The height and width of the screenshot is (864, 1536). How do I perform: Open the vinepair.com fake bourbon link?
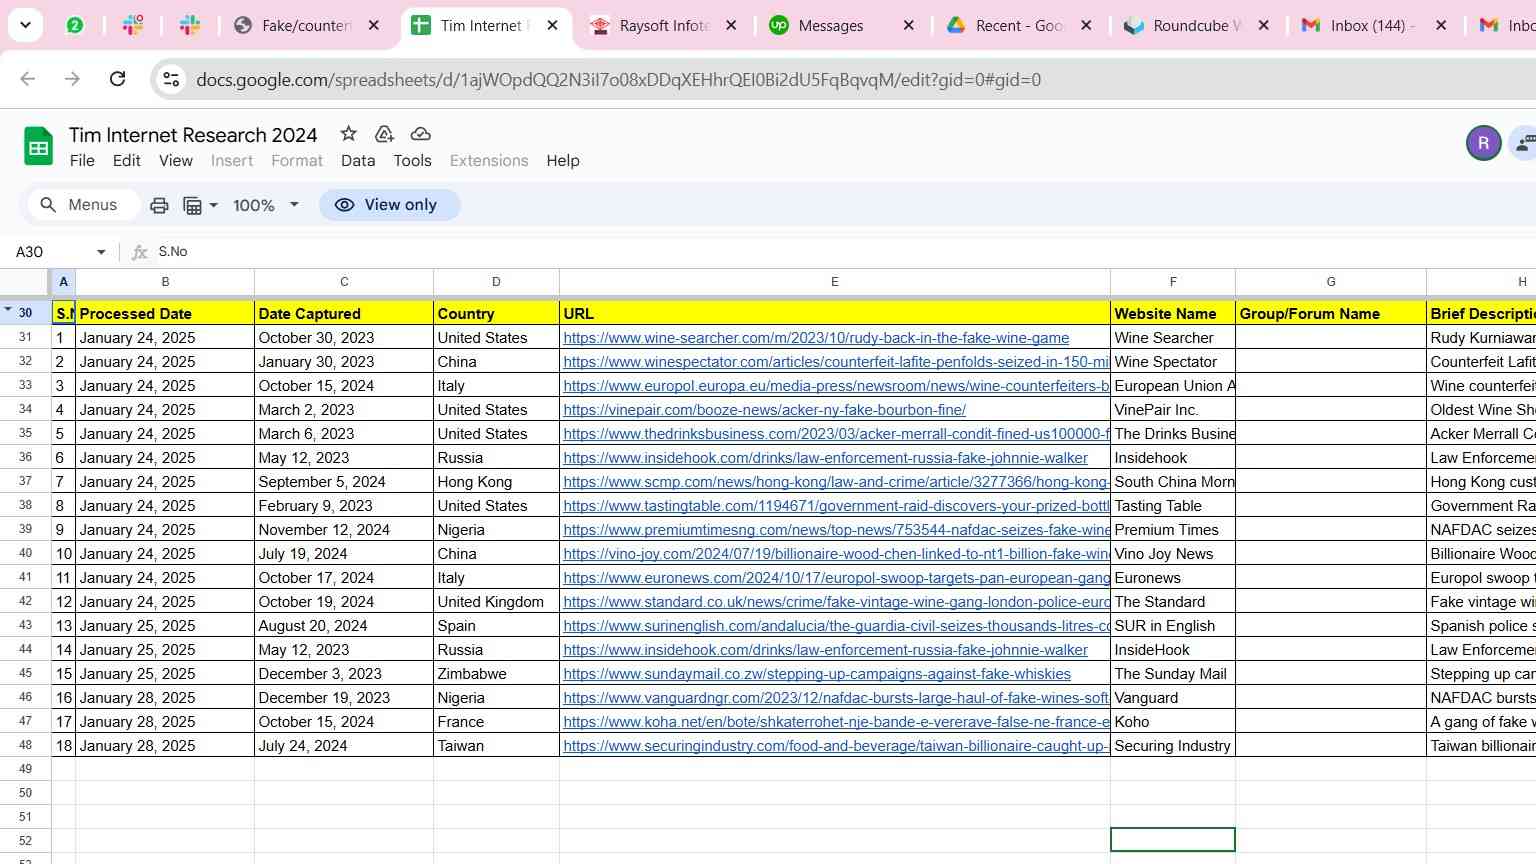(x=764, y=410)
